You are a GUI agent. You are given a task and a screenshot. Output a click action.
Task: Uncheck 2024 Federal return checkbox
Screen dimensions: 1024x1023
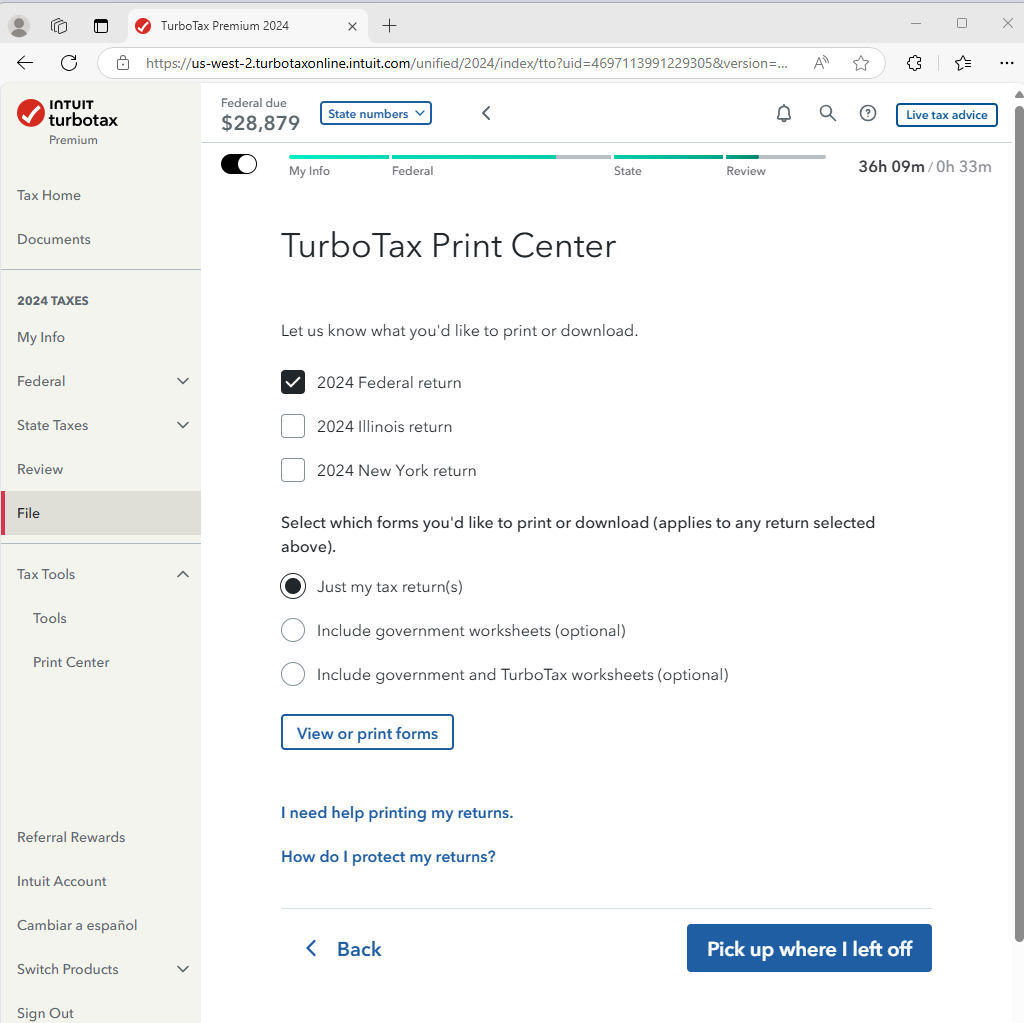tap(293, 382)
